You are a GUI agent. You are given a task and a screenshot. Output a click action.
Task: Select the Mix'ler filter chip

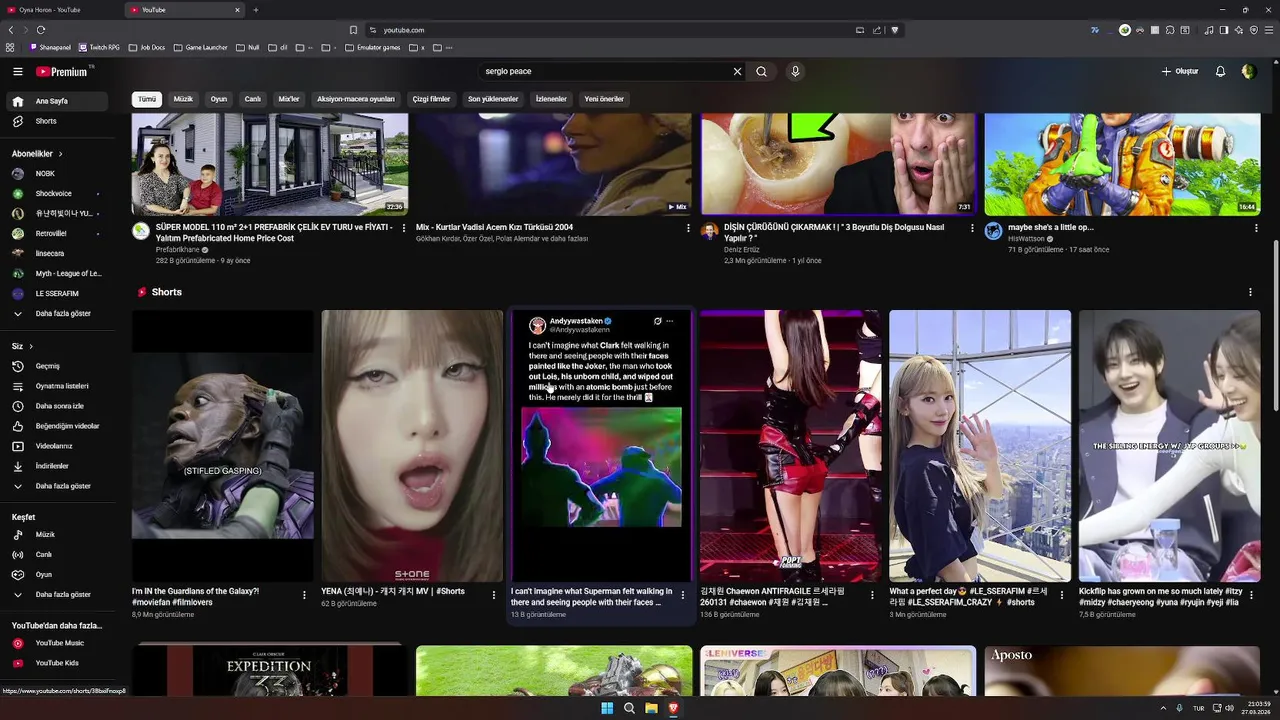pos(289,99)
